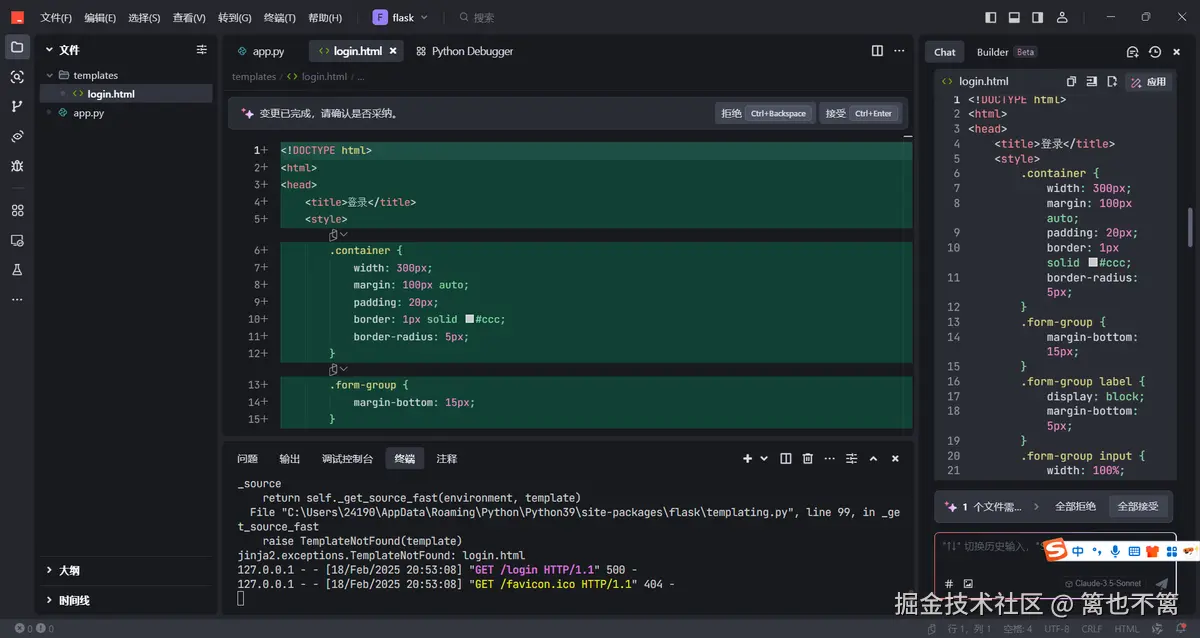This screenshot has width=1200, height=638.
Task: Open the 文件(F) menu
Action: click(x=56, y=18)
